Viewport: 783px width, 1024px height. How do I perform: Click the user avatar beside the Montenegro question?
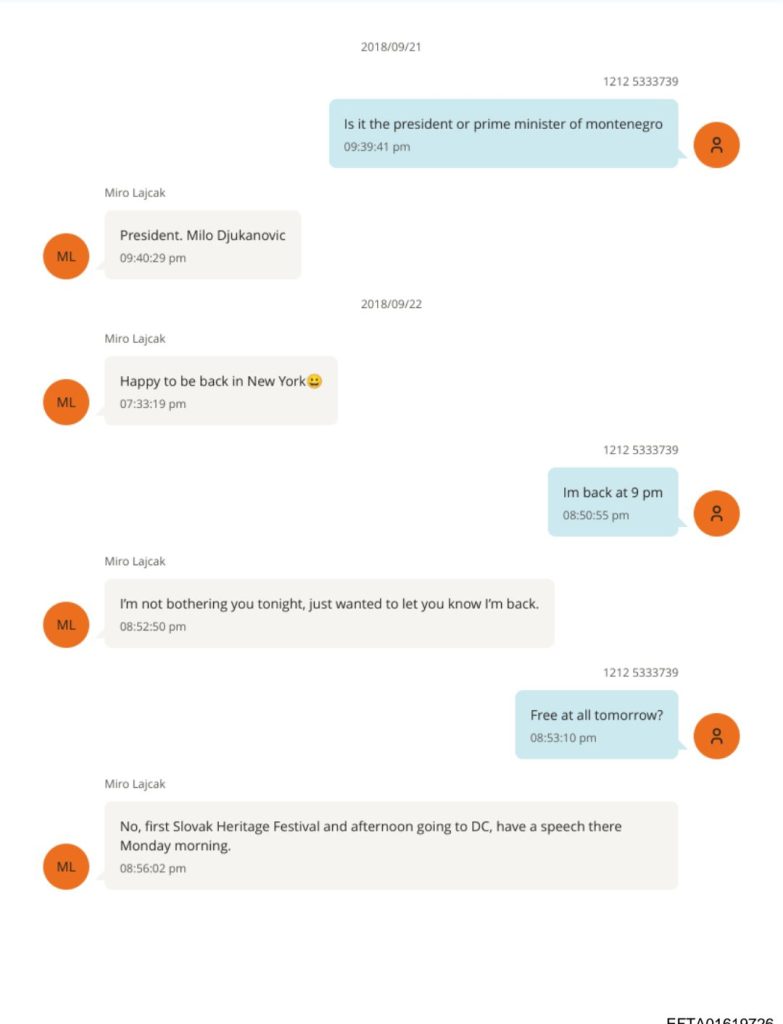716,144
